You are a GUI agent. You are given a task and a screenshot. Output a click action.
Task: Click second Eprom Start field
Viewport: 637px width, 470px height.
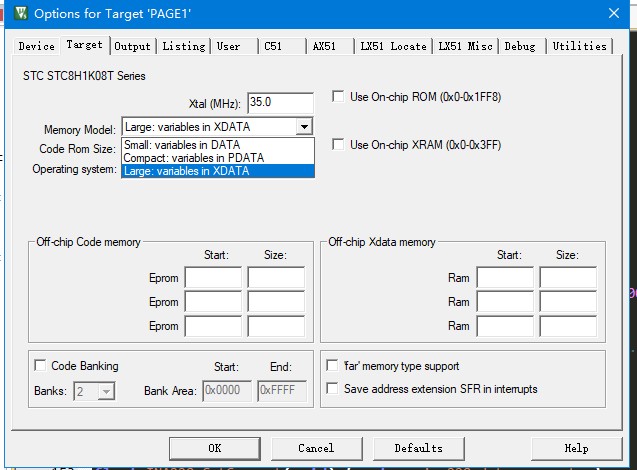(213, 302)
